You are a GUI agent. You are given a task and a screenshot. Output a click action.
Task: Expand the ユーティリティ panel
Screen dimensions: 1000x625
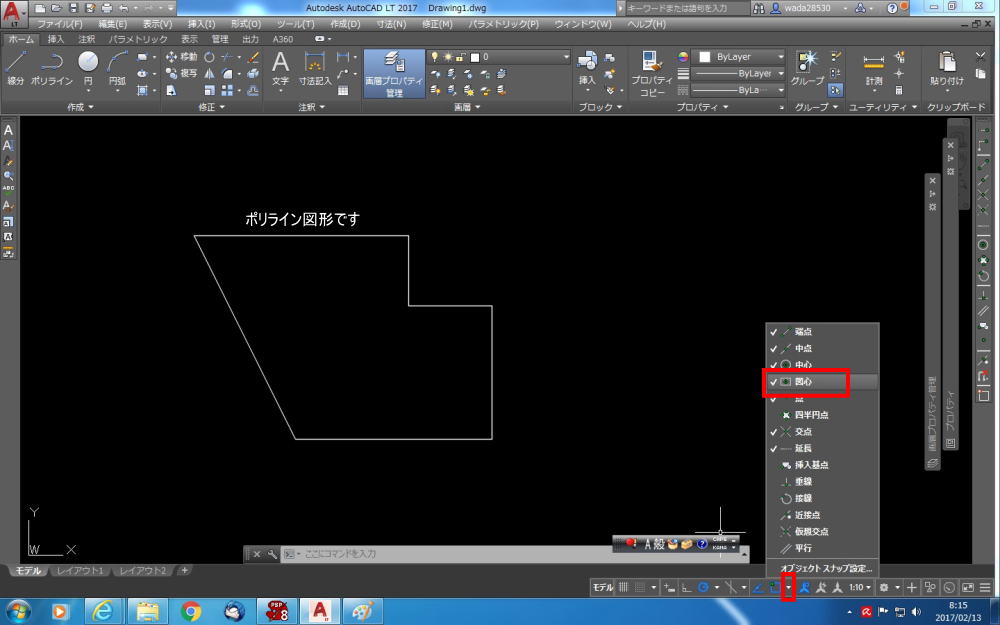883,107
